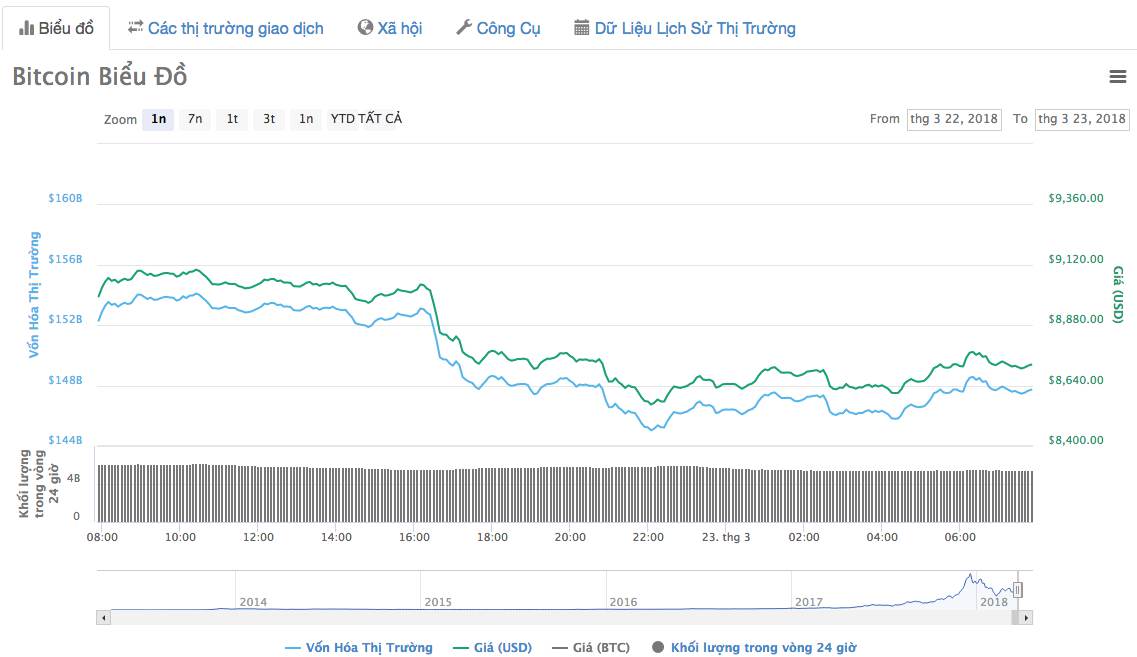The width and height of the screenshot is (1137, 657).
Task: Click the 02:00 time axis label
Action: (x=804, y=537)
